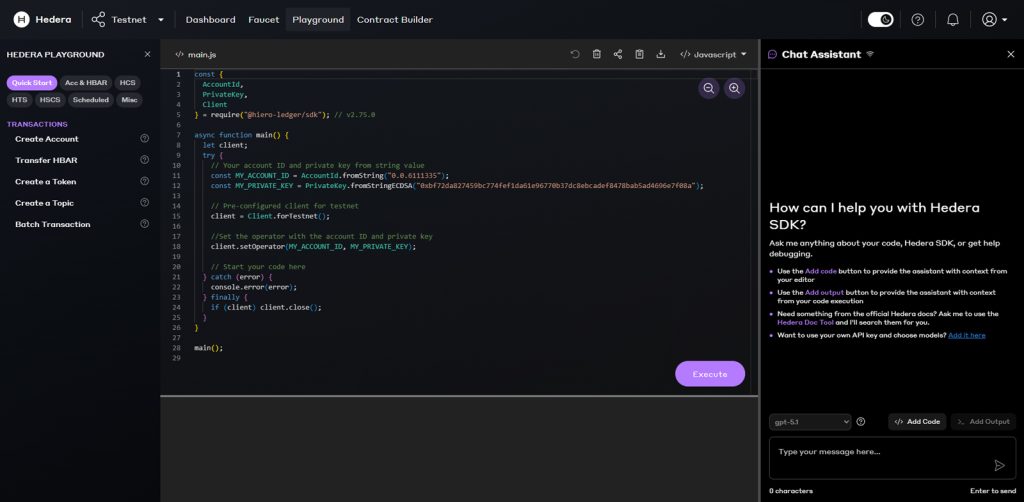Click the share code icon

coord(618,54)
